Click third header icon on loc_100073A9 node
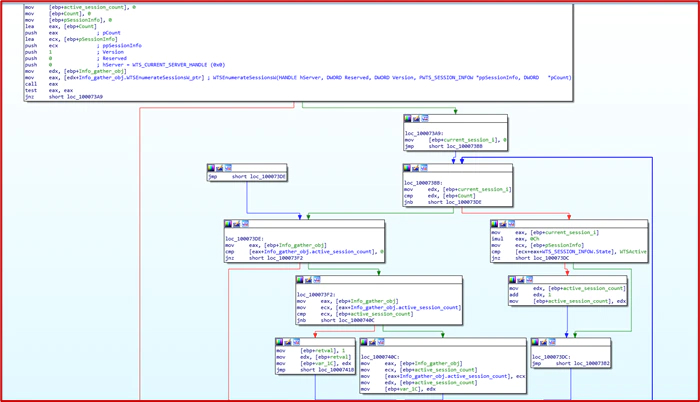Screen dimensions: 700x402 [x=425, y=118]
